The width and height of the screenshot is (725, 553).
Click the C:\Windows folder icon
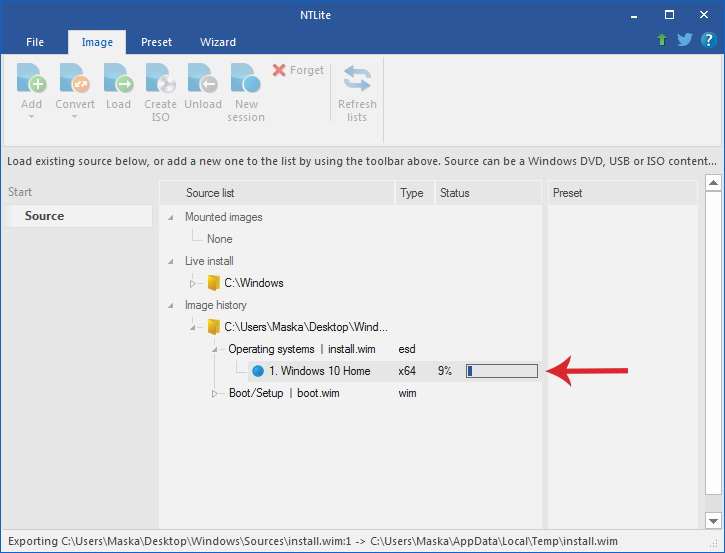click(214, 283)
